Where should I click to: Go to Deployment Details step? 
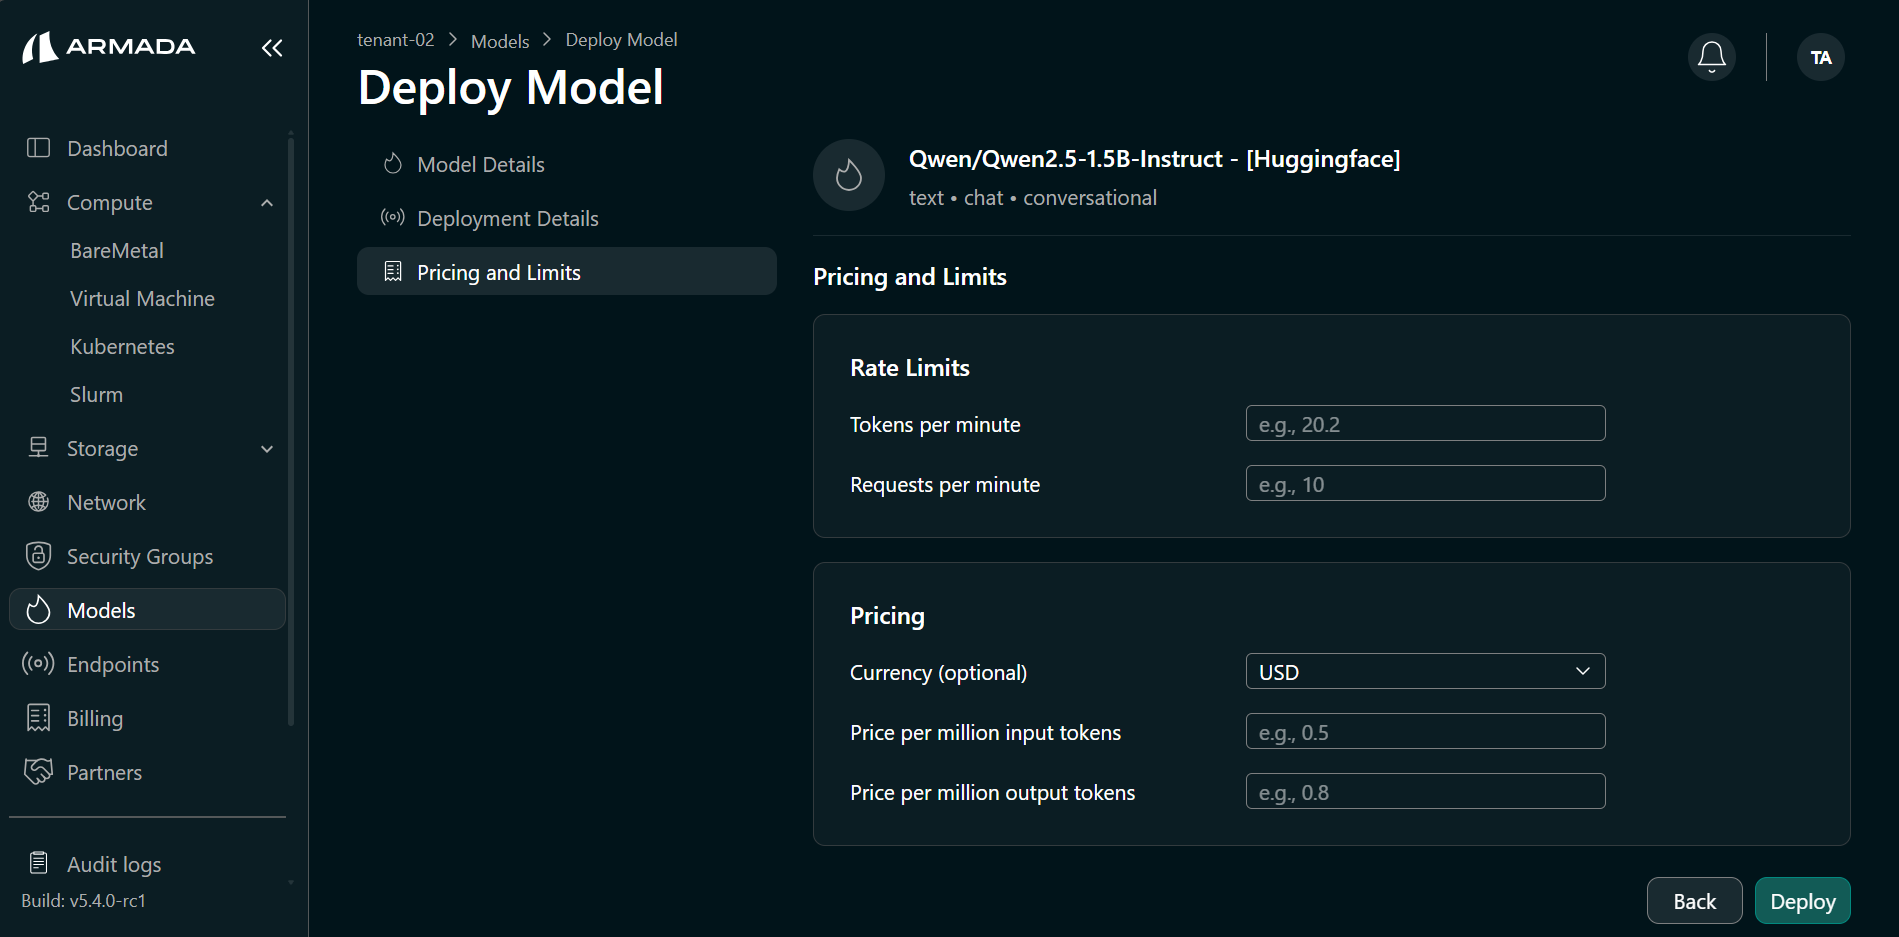coord(567,218)
